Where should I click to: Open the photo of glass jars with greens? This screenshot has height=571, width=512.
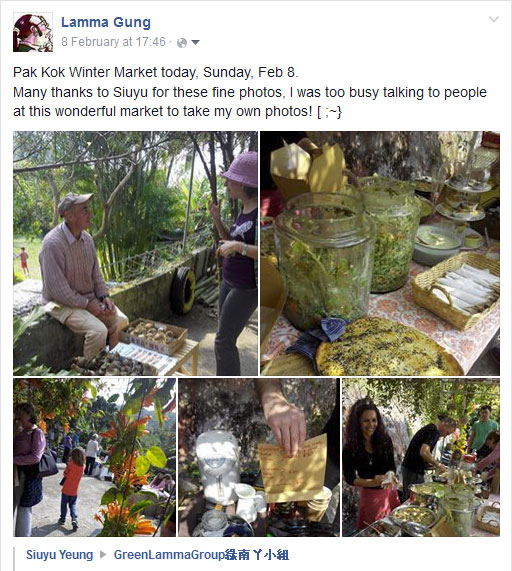pos(380,253)
